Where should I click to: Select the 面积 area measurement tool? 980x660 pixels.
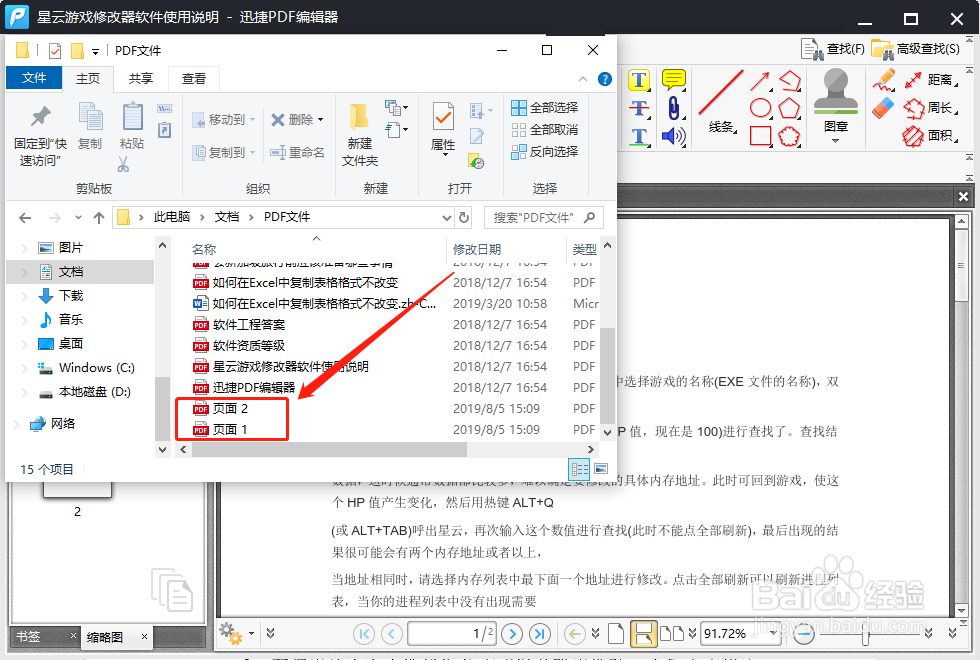(x=939, y=136)
